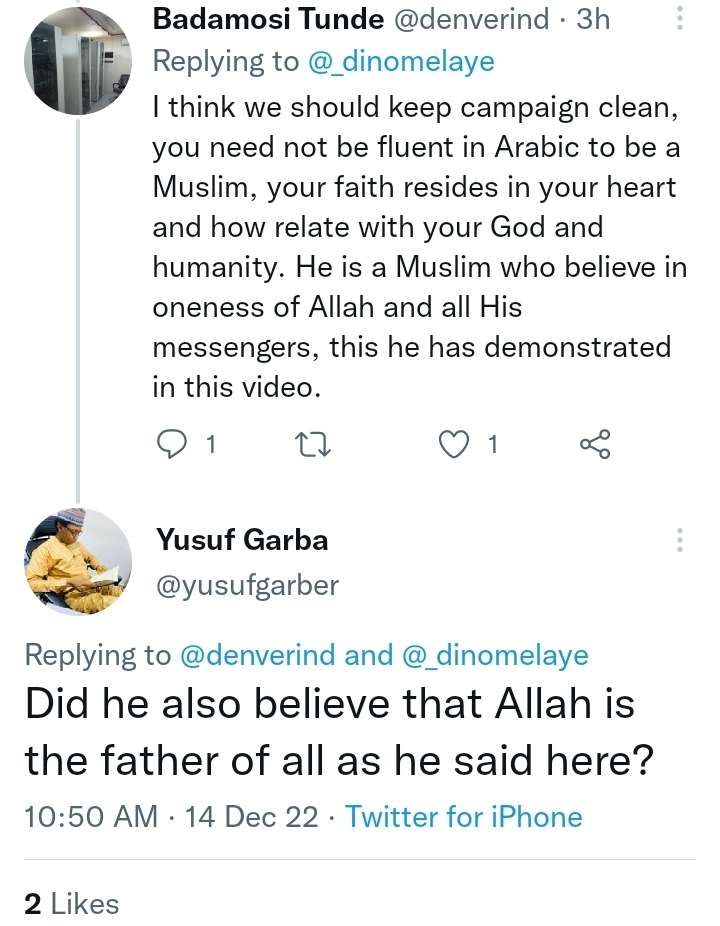Click the 10:50 AM · 14 Dec 22 timestamp

click(174, 817)
